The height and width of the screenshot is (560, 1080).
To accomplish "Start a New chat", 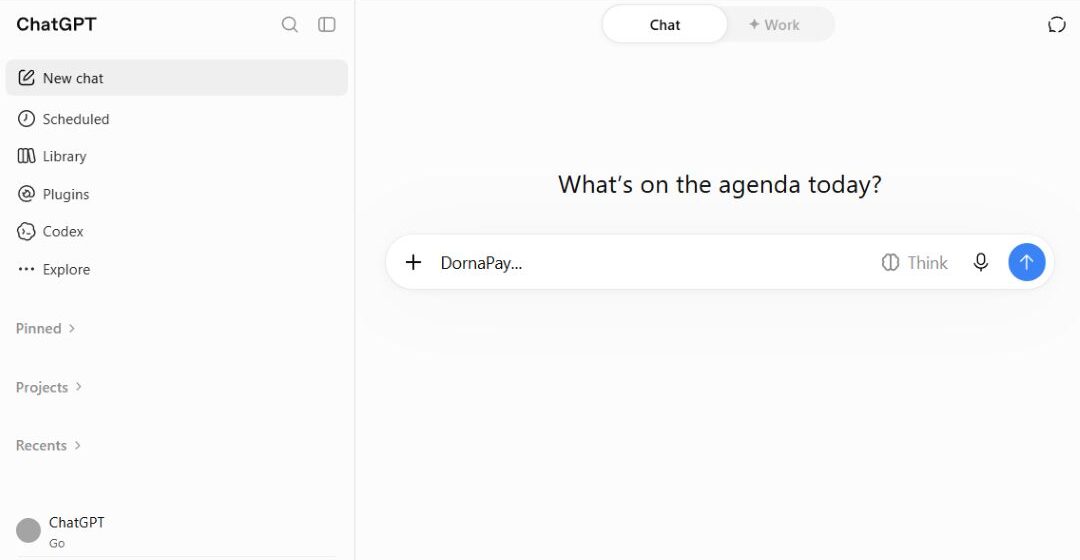I will (176, 78).
